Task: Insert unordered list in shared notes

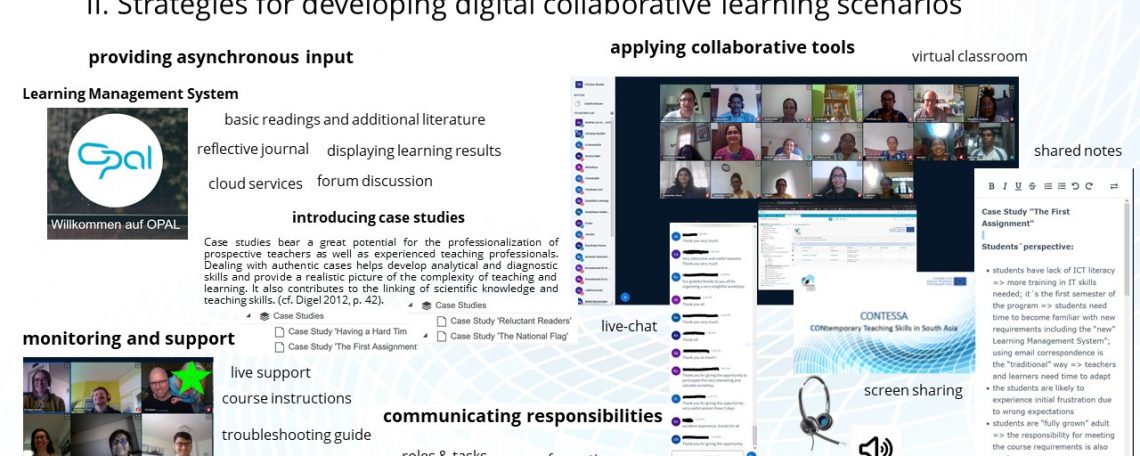Action: click(1061, 186)
